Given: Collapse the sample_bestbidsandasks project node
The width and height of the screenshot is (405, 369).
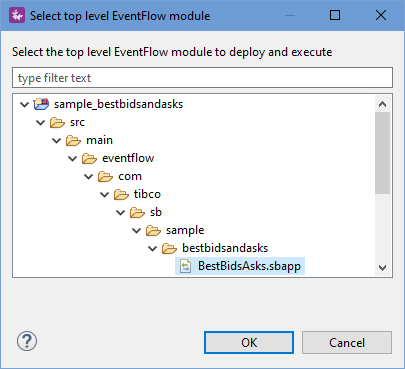Looking at the screenshot, I should 24,104.
